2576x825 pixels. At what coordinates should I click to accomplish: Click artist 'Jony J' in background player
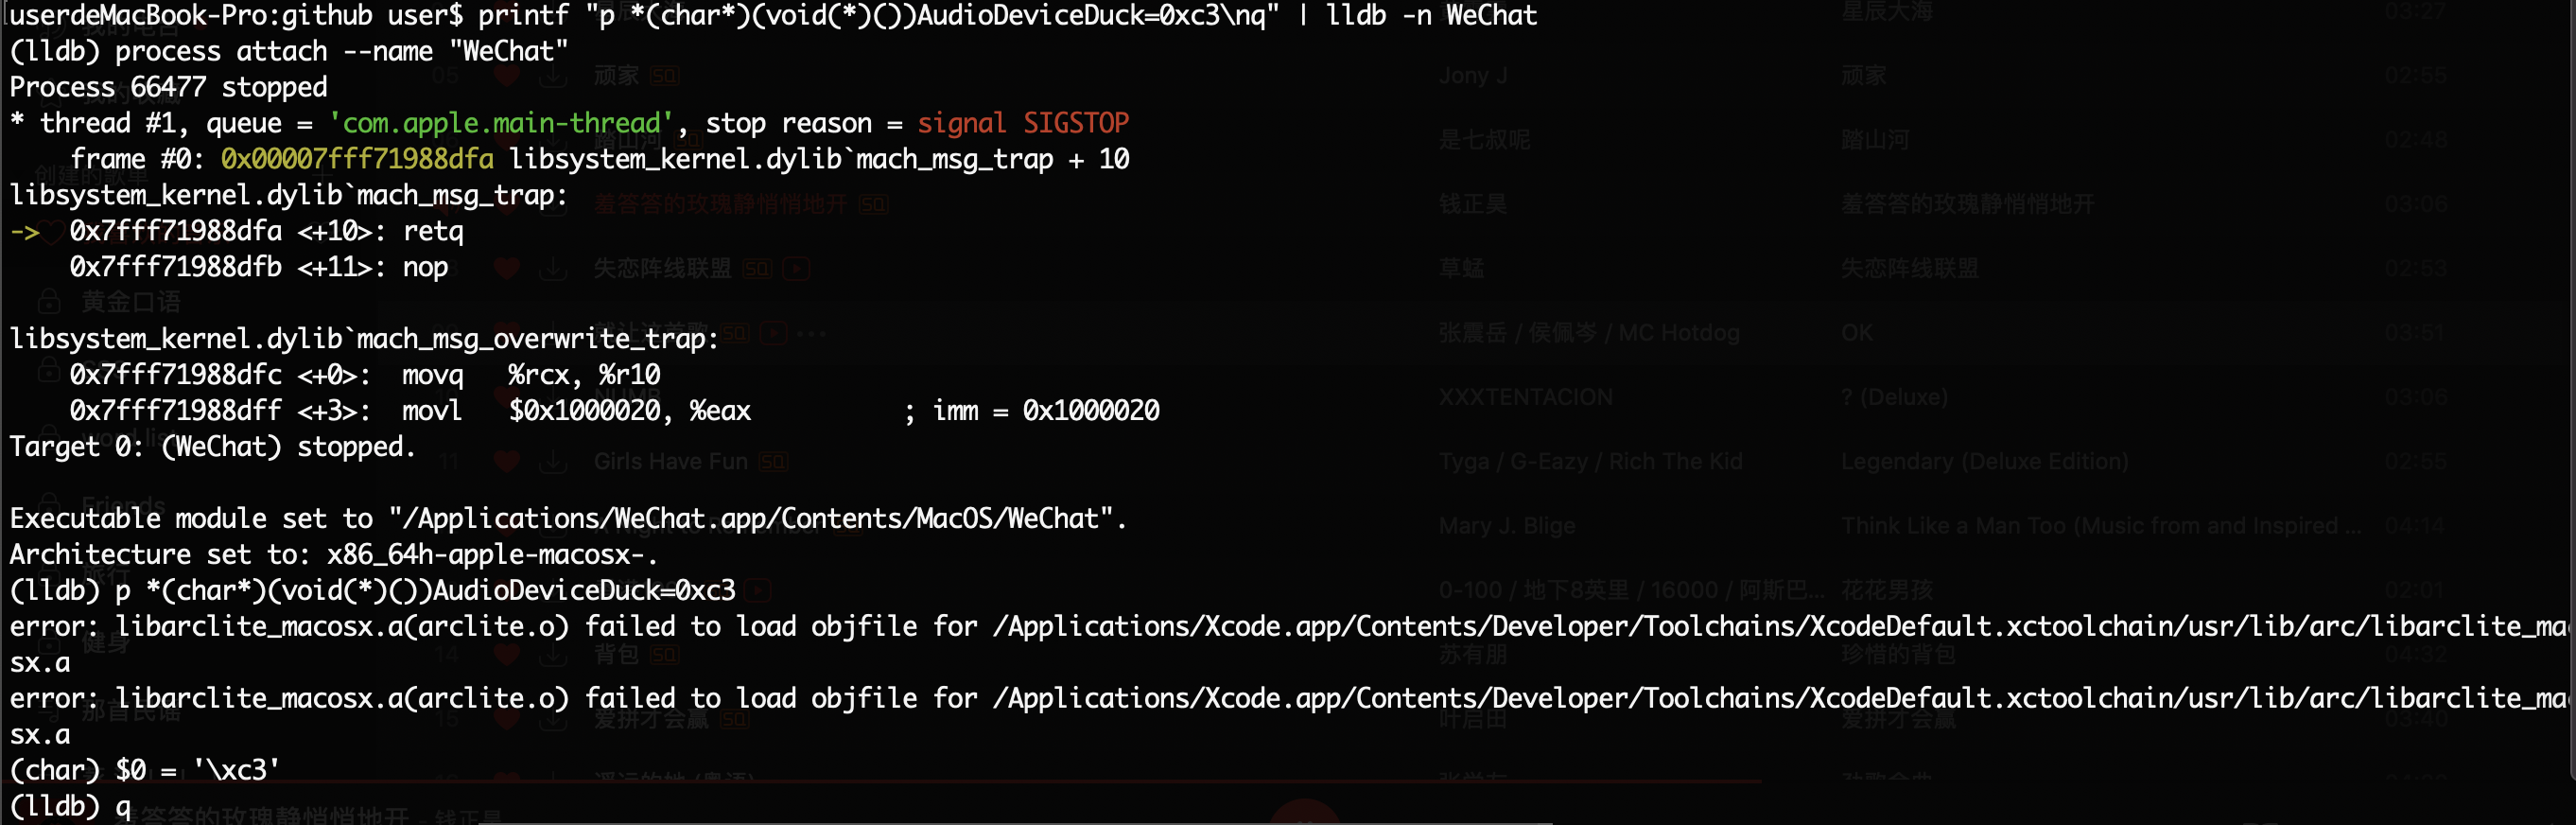1473,76
